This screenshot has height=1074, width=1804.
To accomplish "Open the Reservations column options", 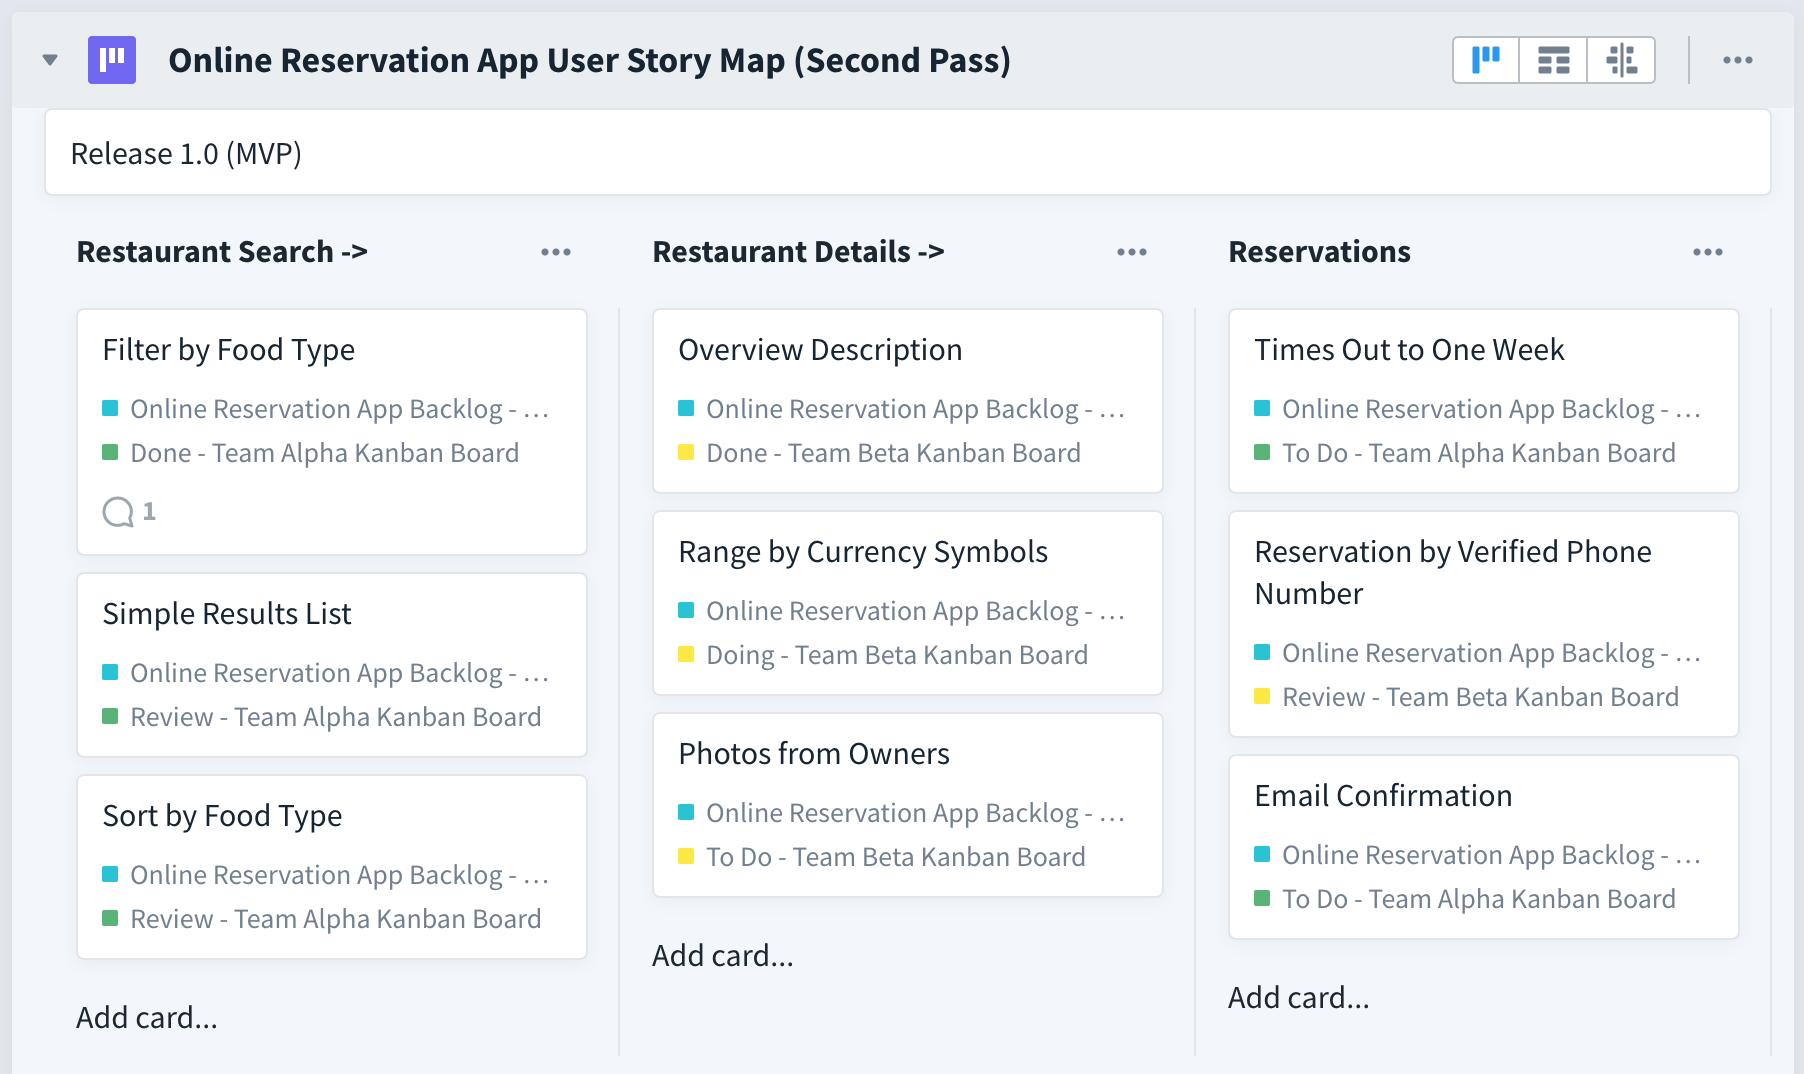I will tap(1708, 253).
